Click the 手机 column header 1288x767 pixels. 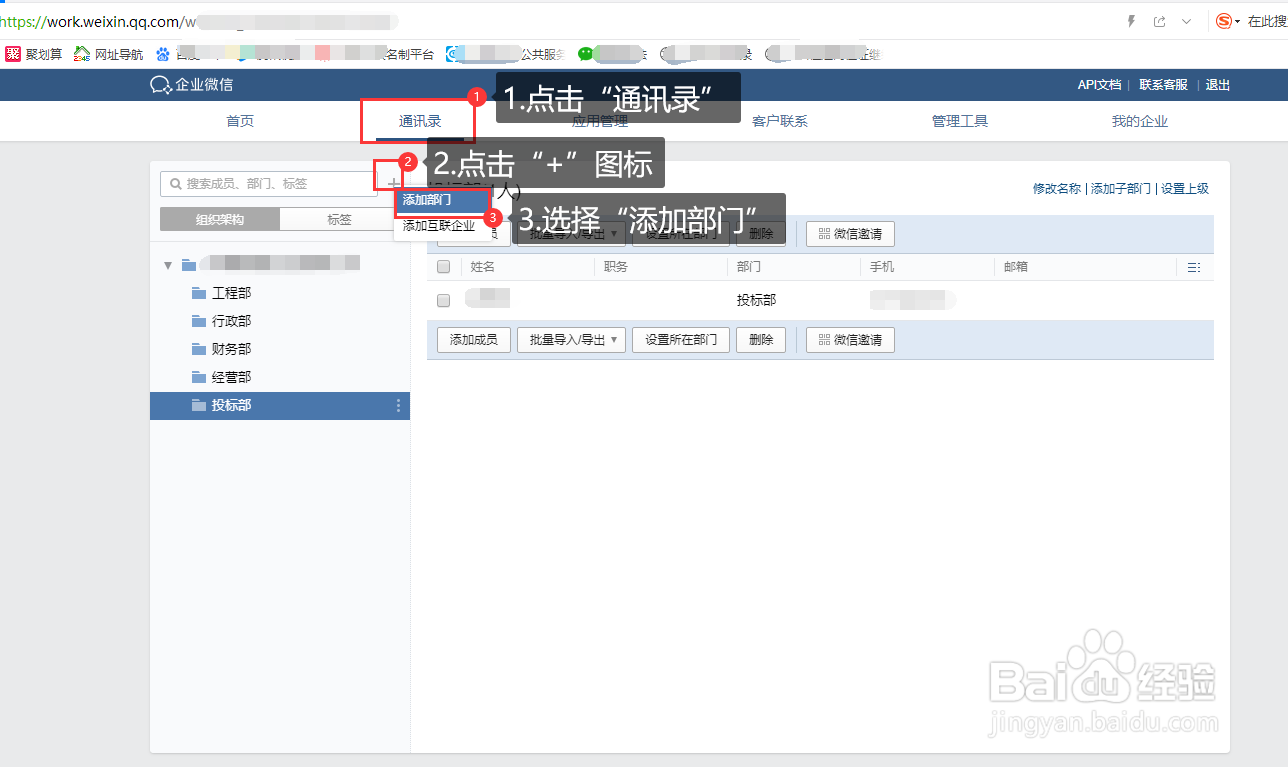(x=882, y=267)
